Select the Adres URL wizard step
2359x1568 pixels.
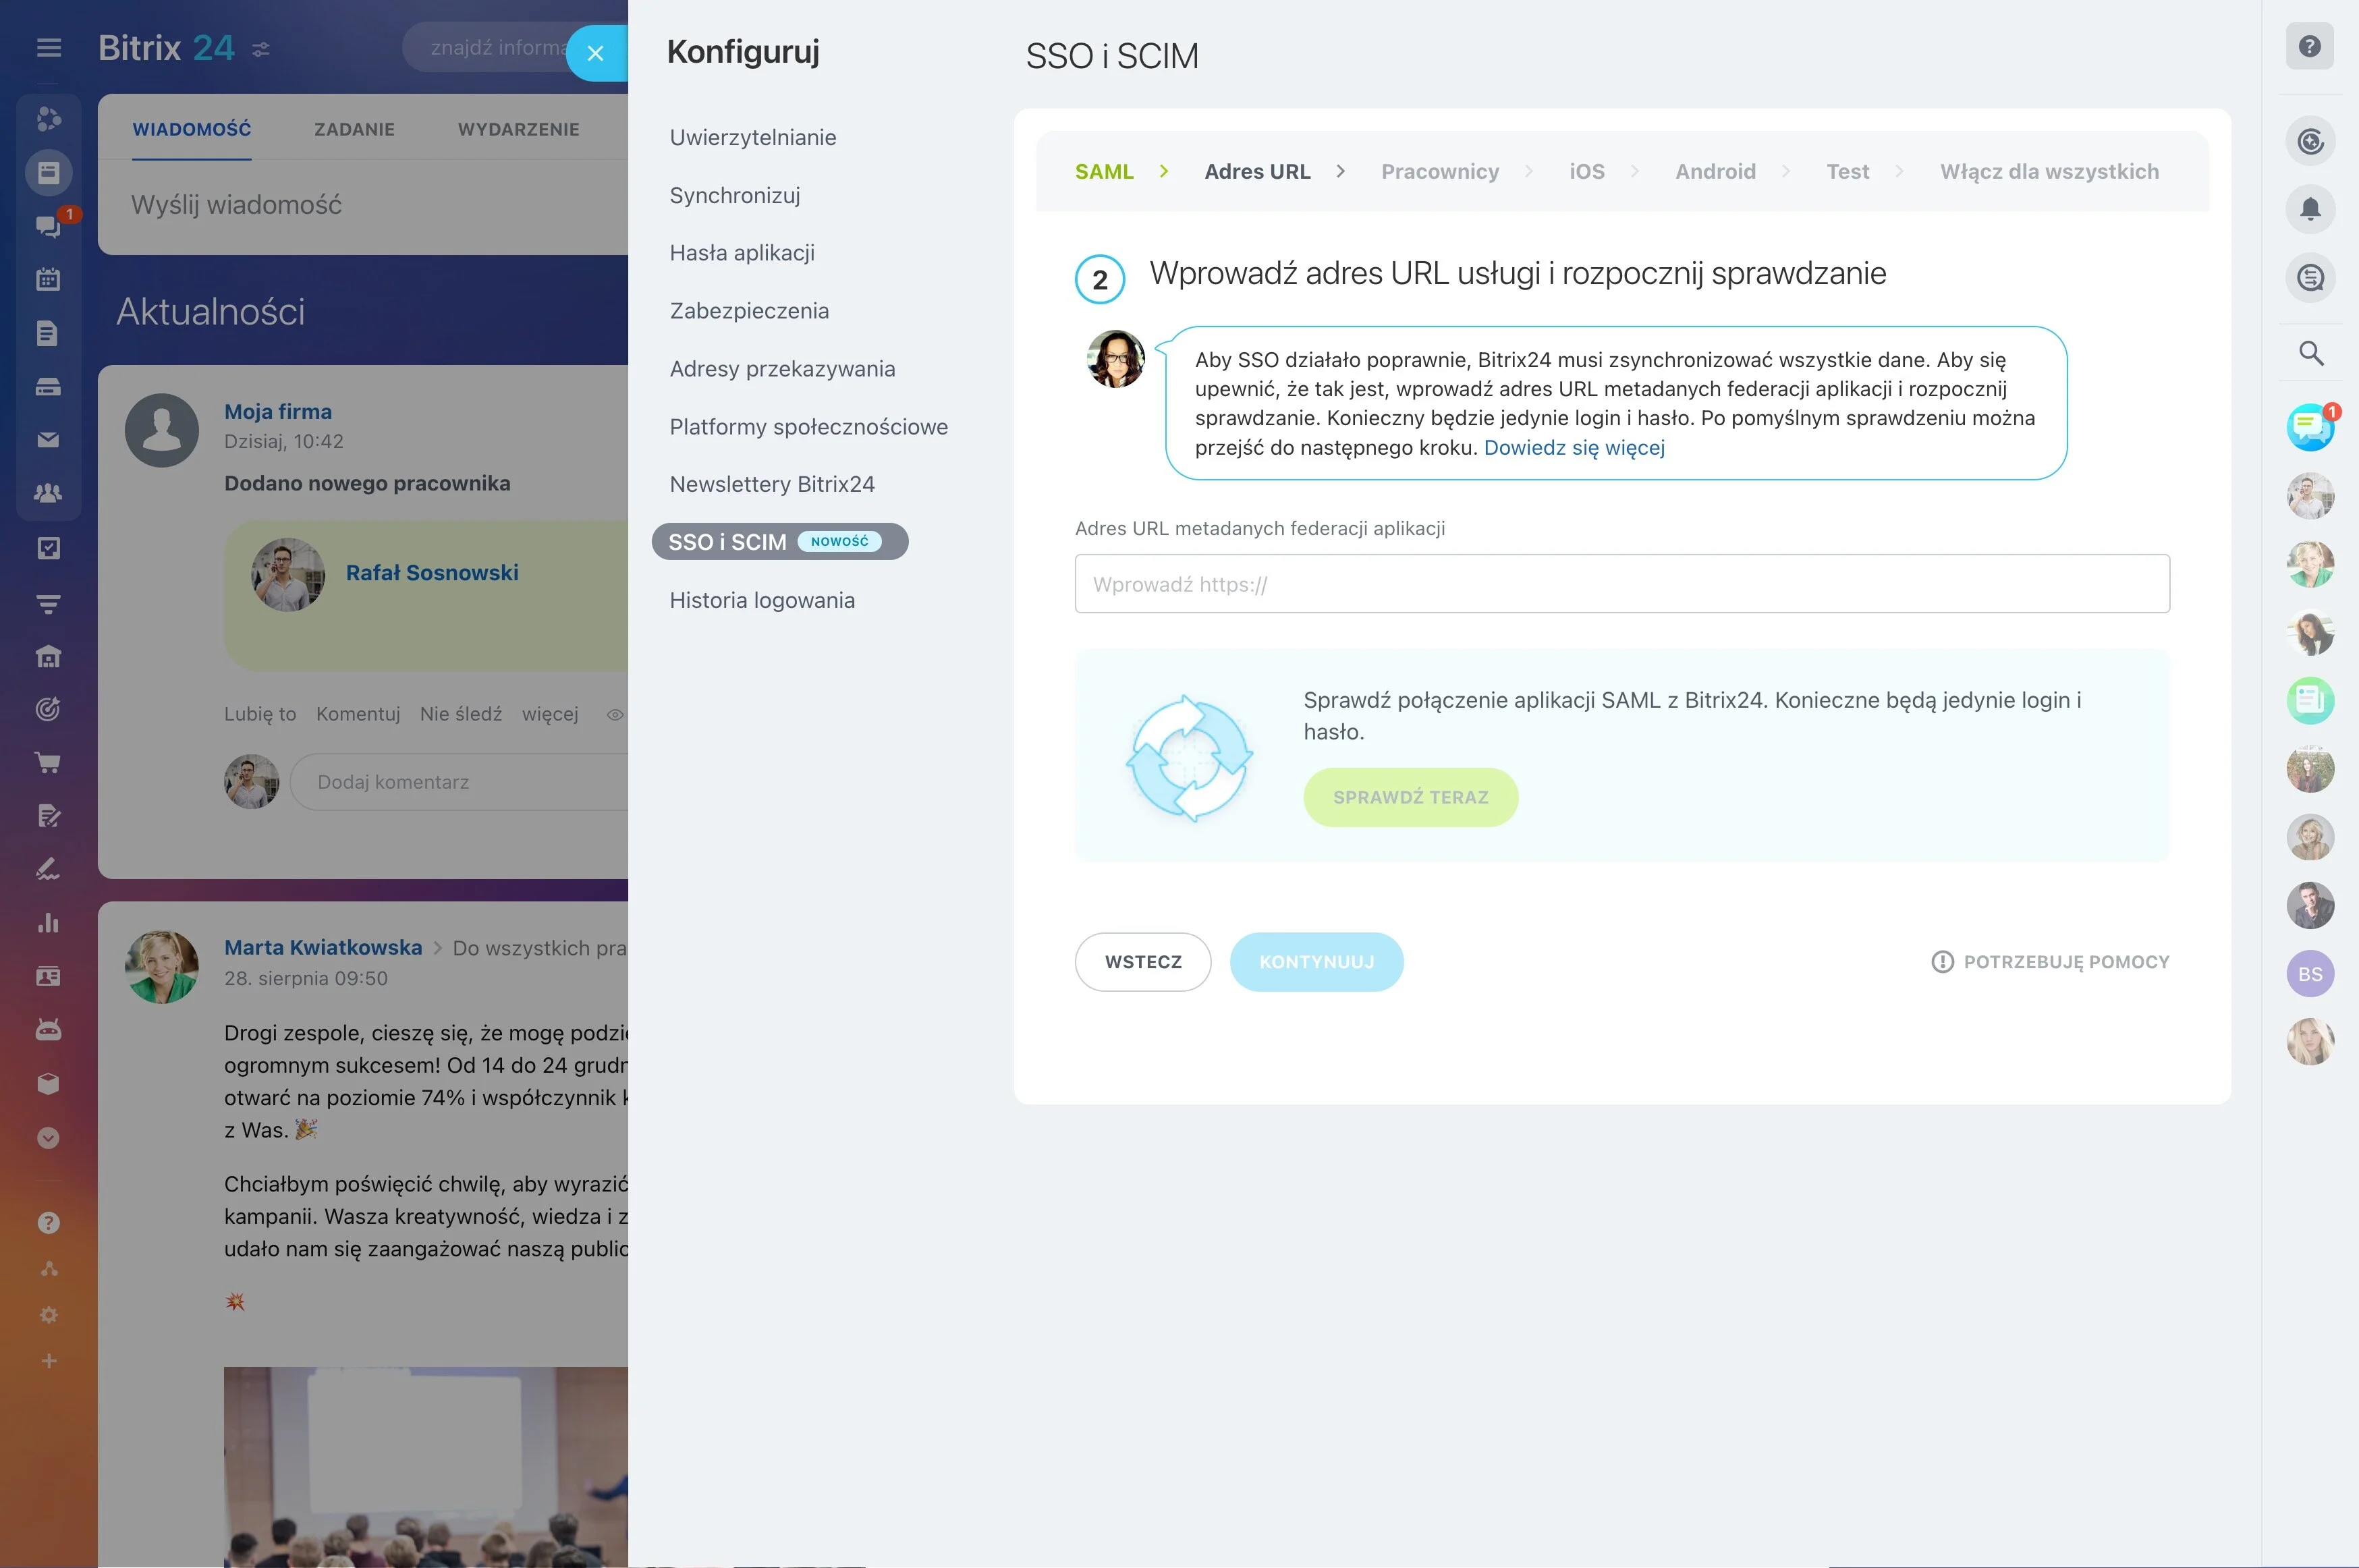pos(1257,172)
